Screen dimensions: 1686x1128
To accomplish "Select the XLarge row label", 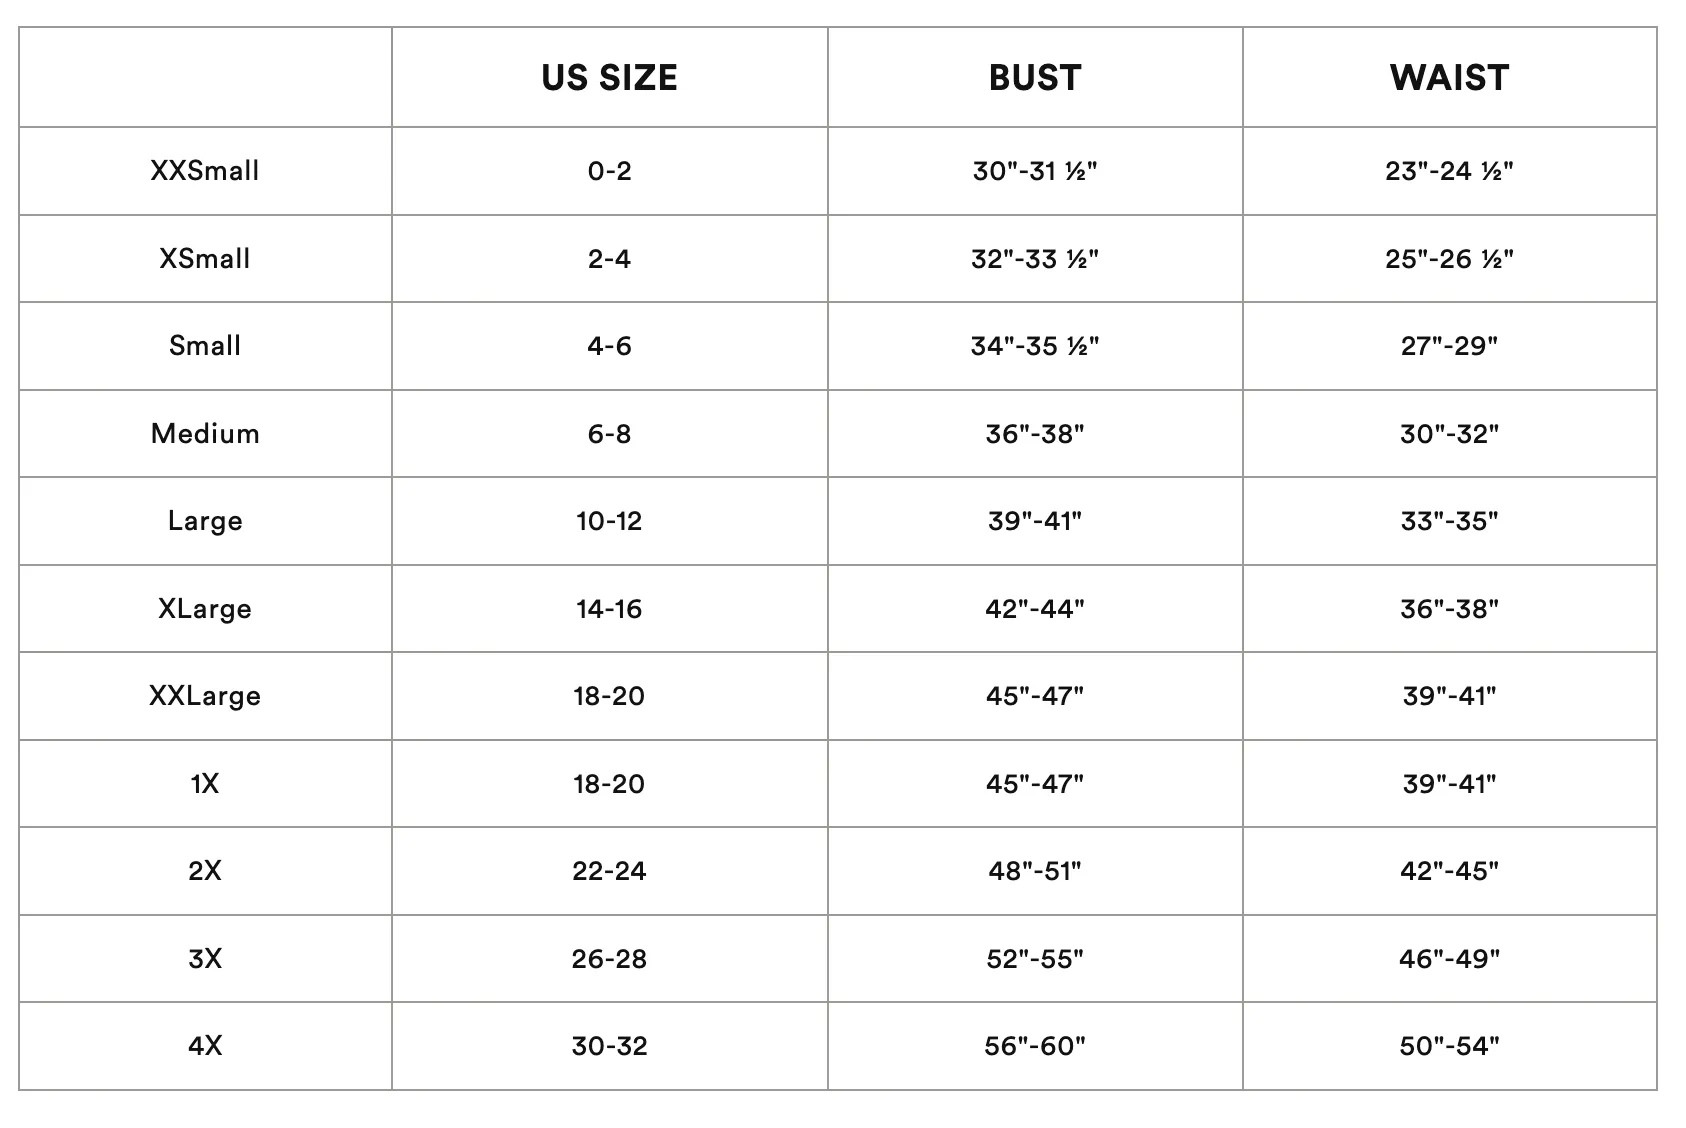I will pyautogui.click(x=205, y=609).
